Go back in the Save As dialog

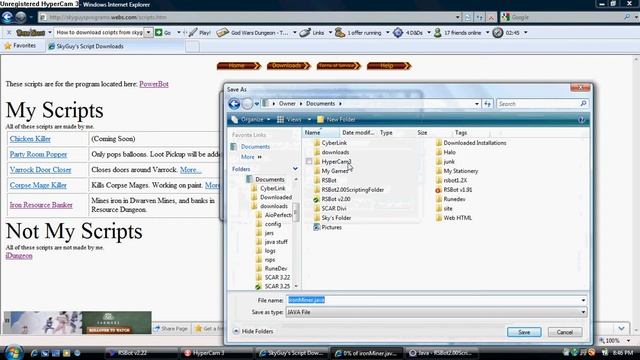234,104
